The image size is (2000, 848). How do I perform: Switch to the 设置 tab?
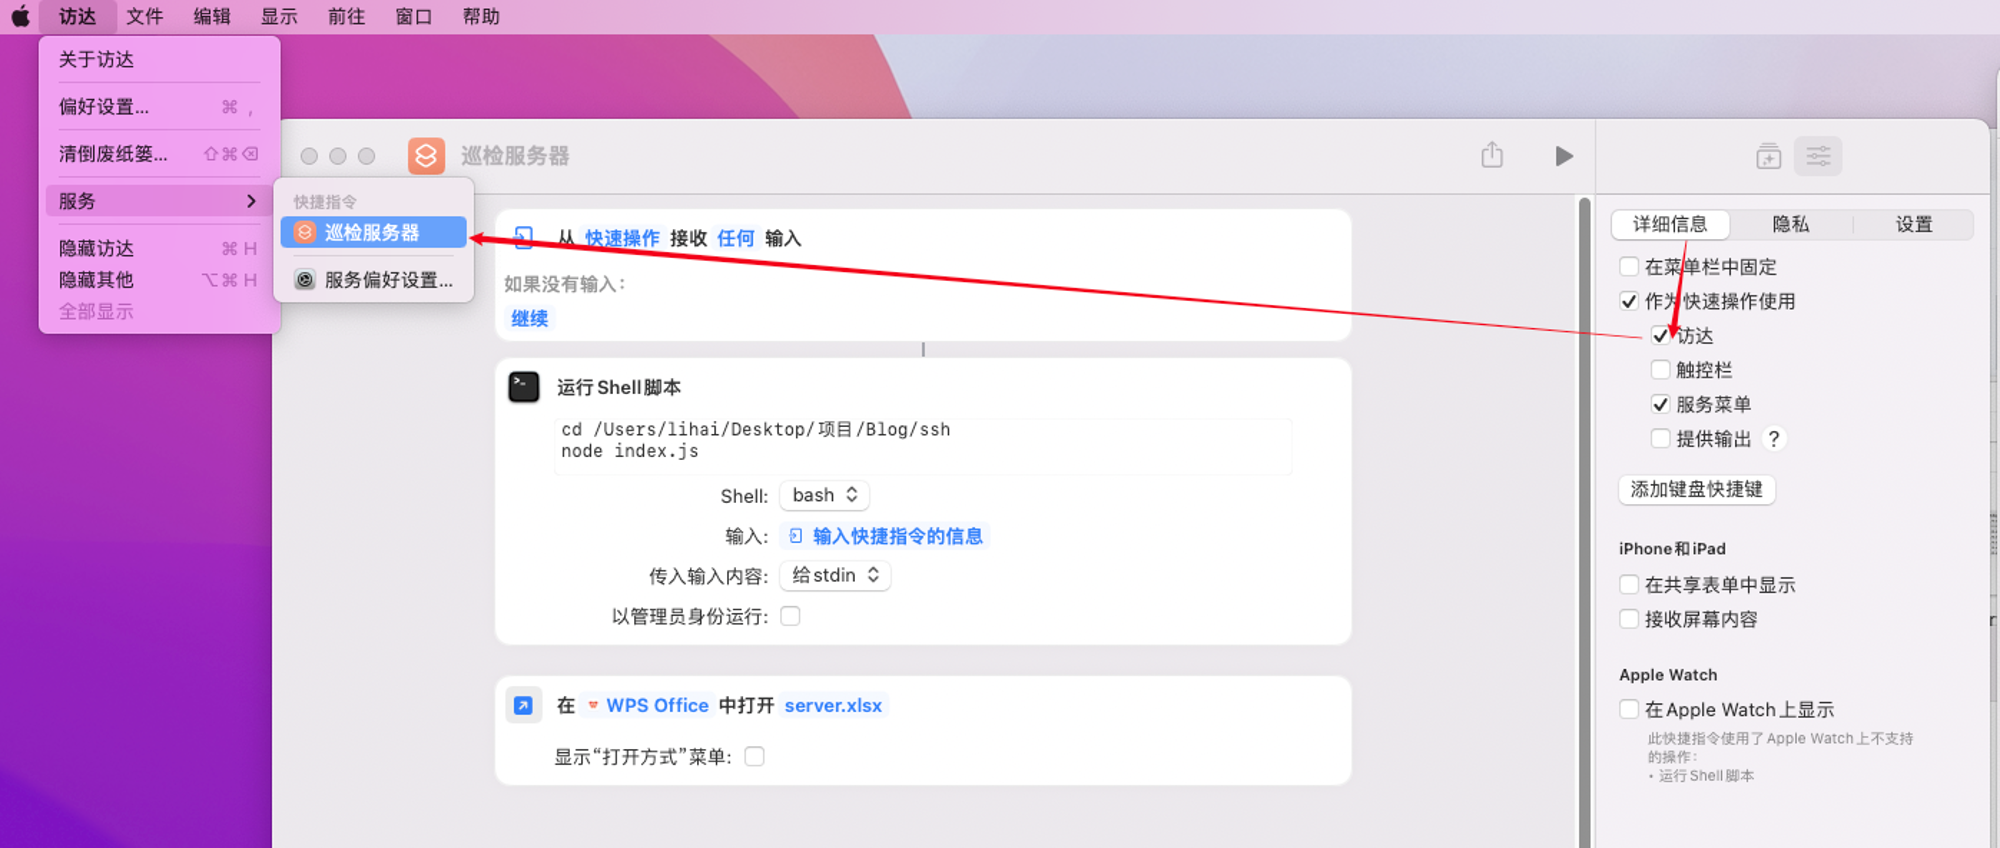point(1914,224)
